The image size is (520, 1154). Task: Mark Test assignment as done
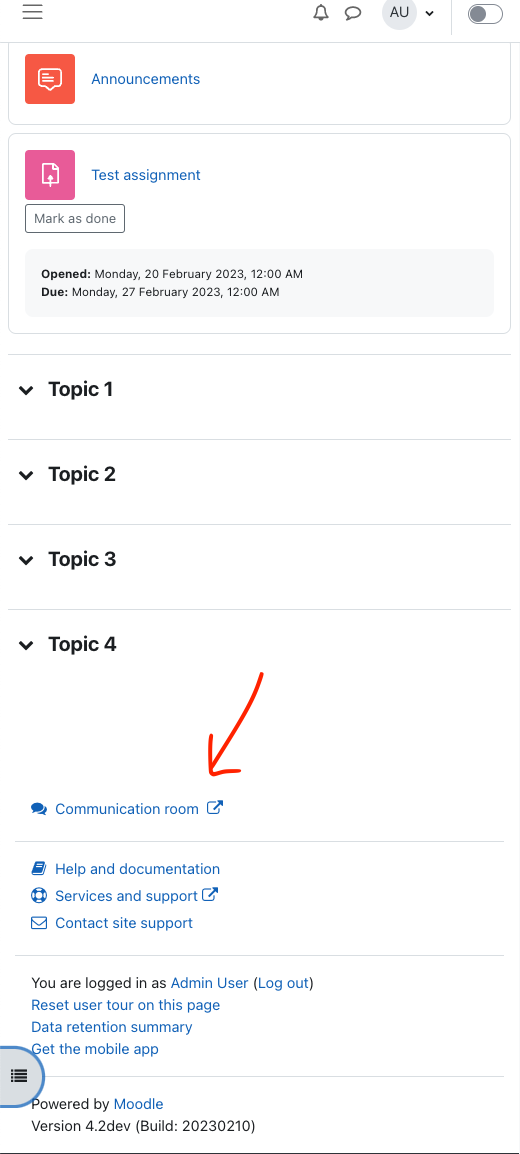[x=75, y=219]
